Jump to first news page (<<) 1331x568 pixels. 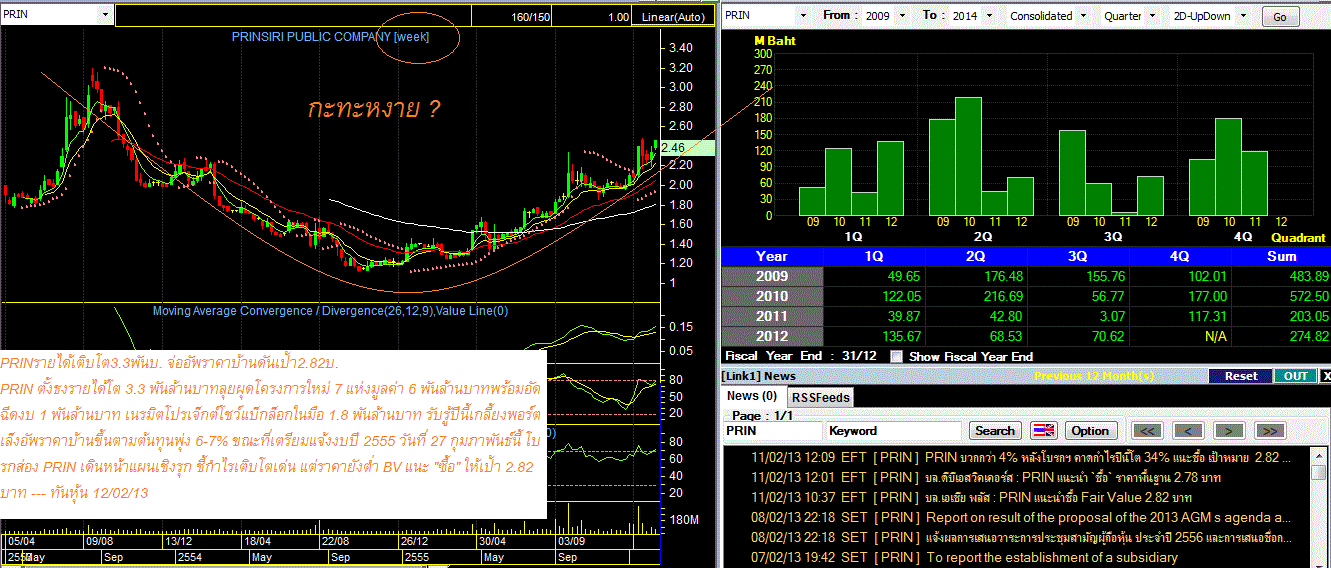point(1148,431)
